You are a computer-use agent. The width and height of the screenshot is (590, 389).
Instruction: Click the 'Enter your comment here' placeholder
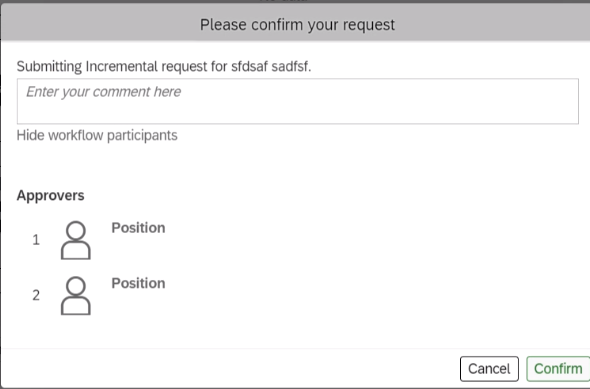point(103,92)
